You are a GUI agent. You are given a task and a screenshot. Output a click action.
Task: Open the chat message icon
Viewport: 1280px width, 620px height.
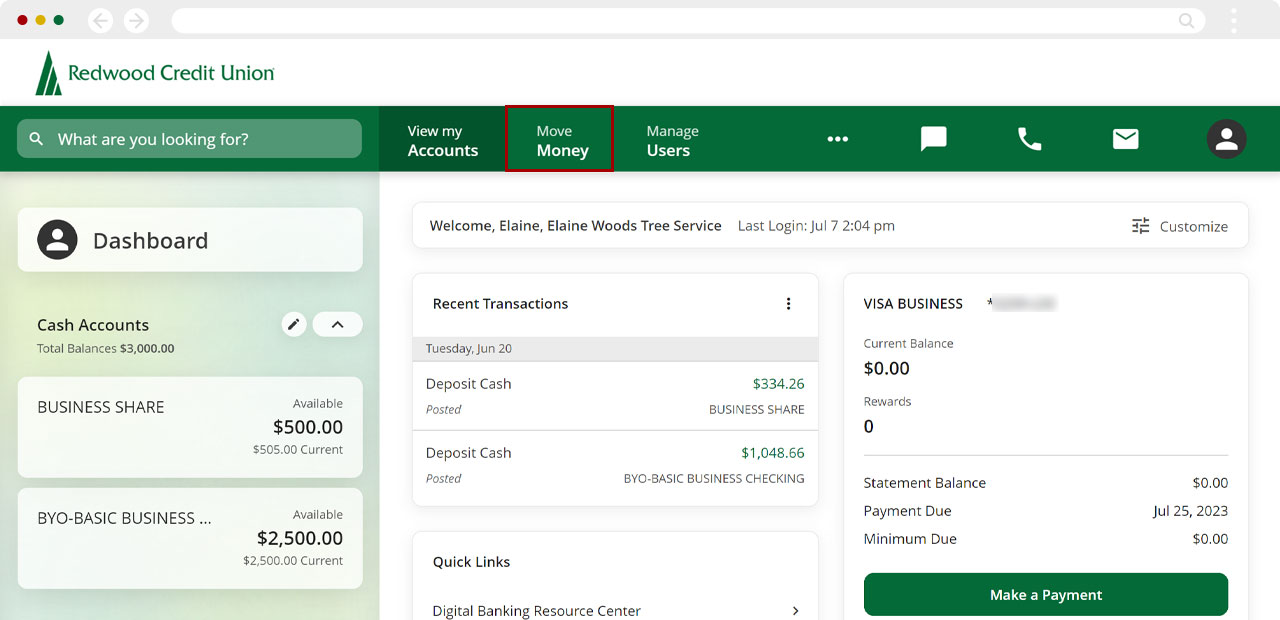[x=934, y=139]
